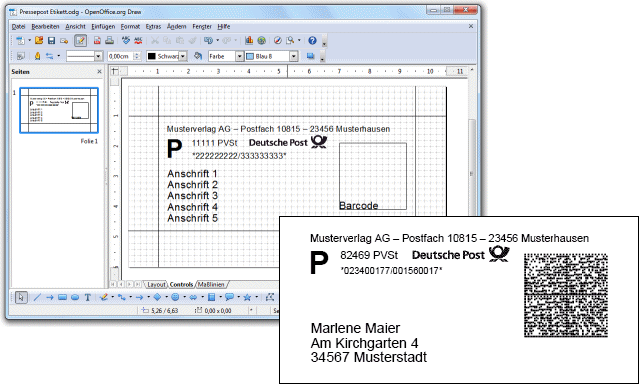Close the Seiten panel
This screenshot has height=384, width=639.
pyautogui.click(x=99, y=72)
